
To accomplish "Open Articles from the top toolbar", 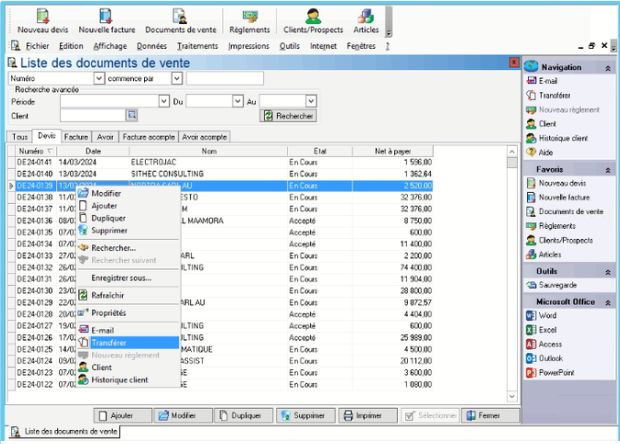I will tap(366, 21).
